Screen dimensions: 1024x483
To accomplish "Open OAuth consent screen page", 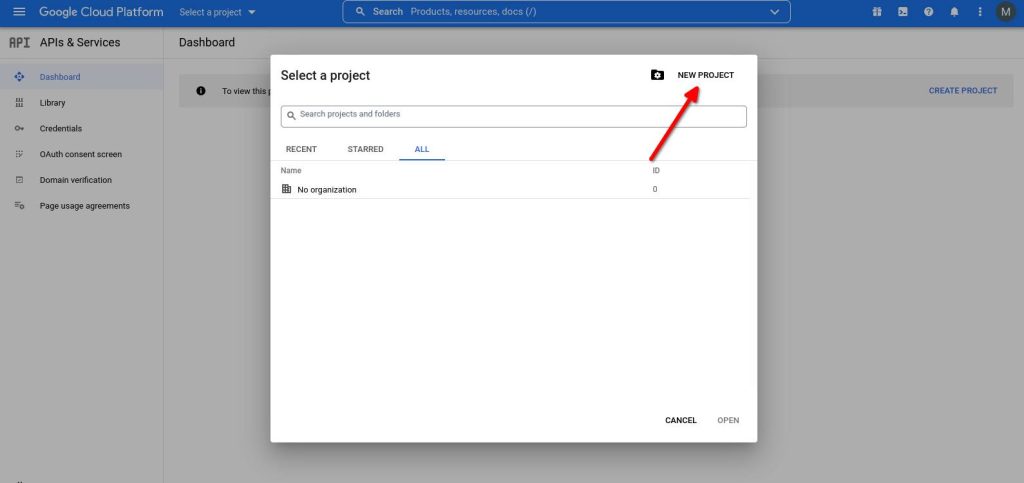I will click(81, 154).
